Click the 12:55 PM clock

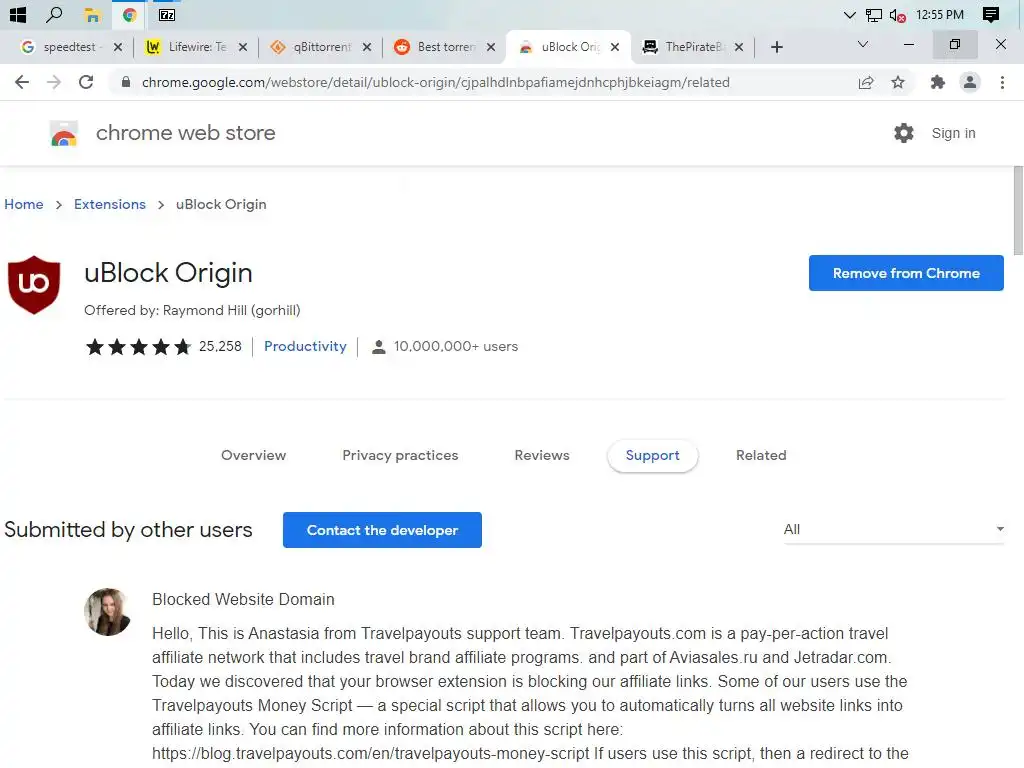(x=940, y=14)
